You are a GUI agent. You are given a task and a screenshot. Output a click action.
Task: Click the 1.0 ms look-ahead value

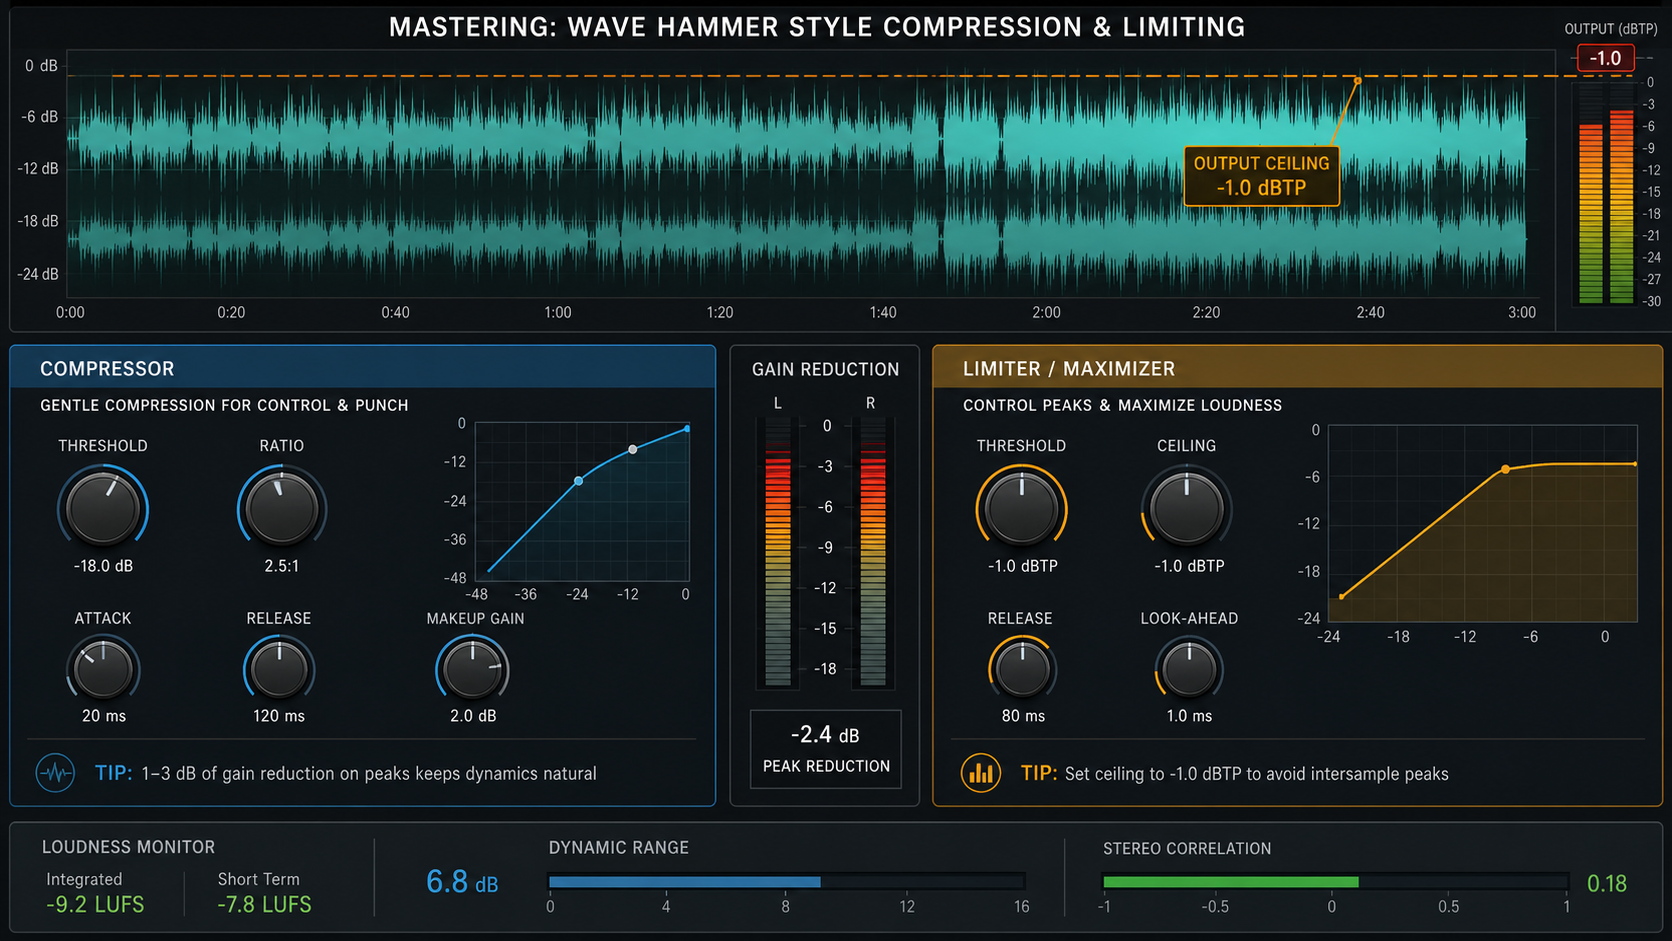pyautogui.click(x=1189, y=716)
